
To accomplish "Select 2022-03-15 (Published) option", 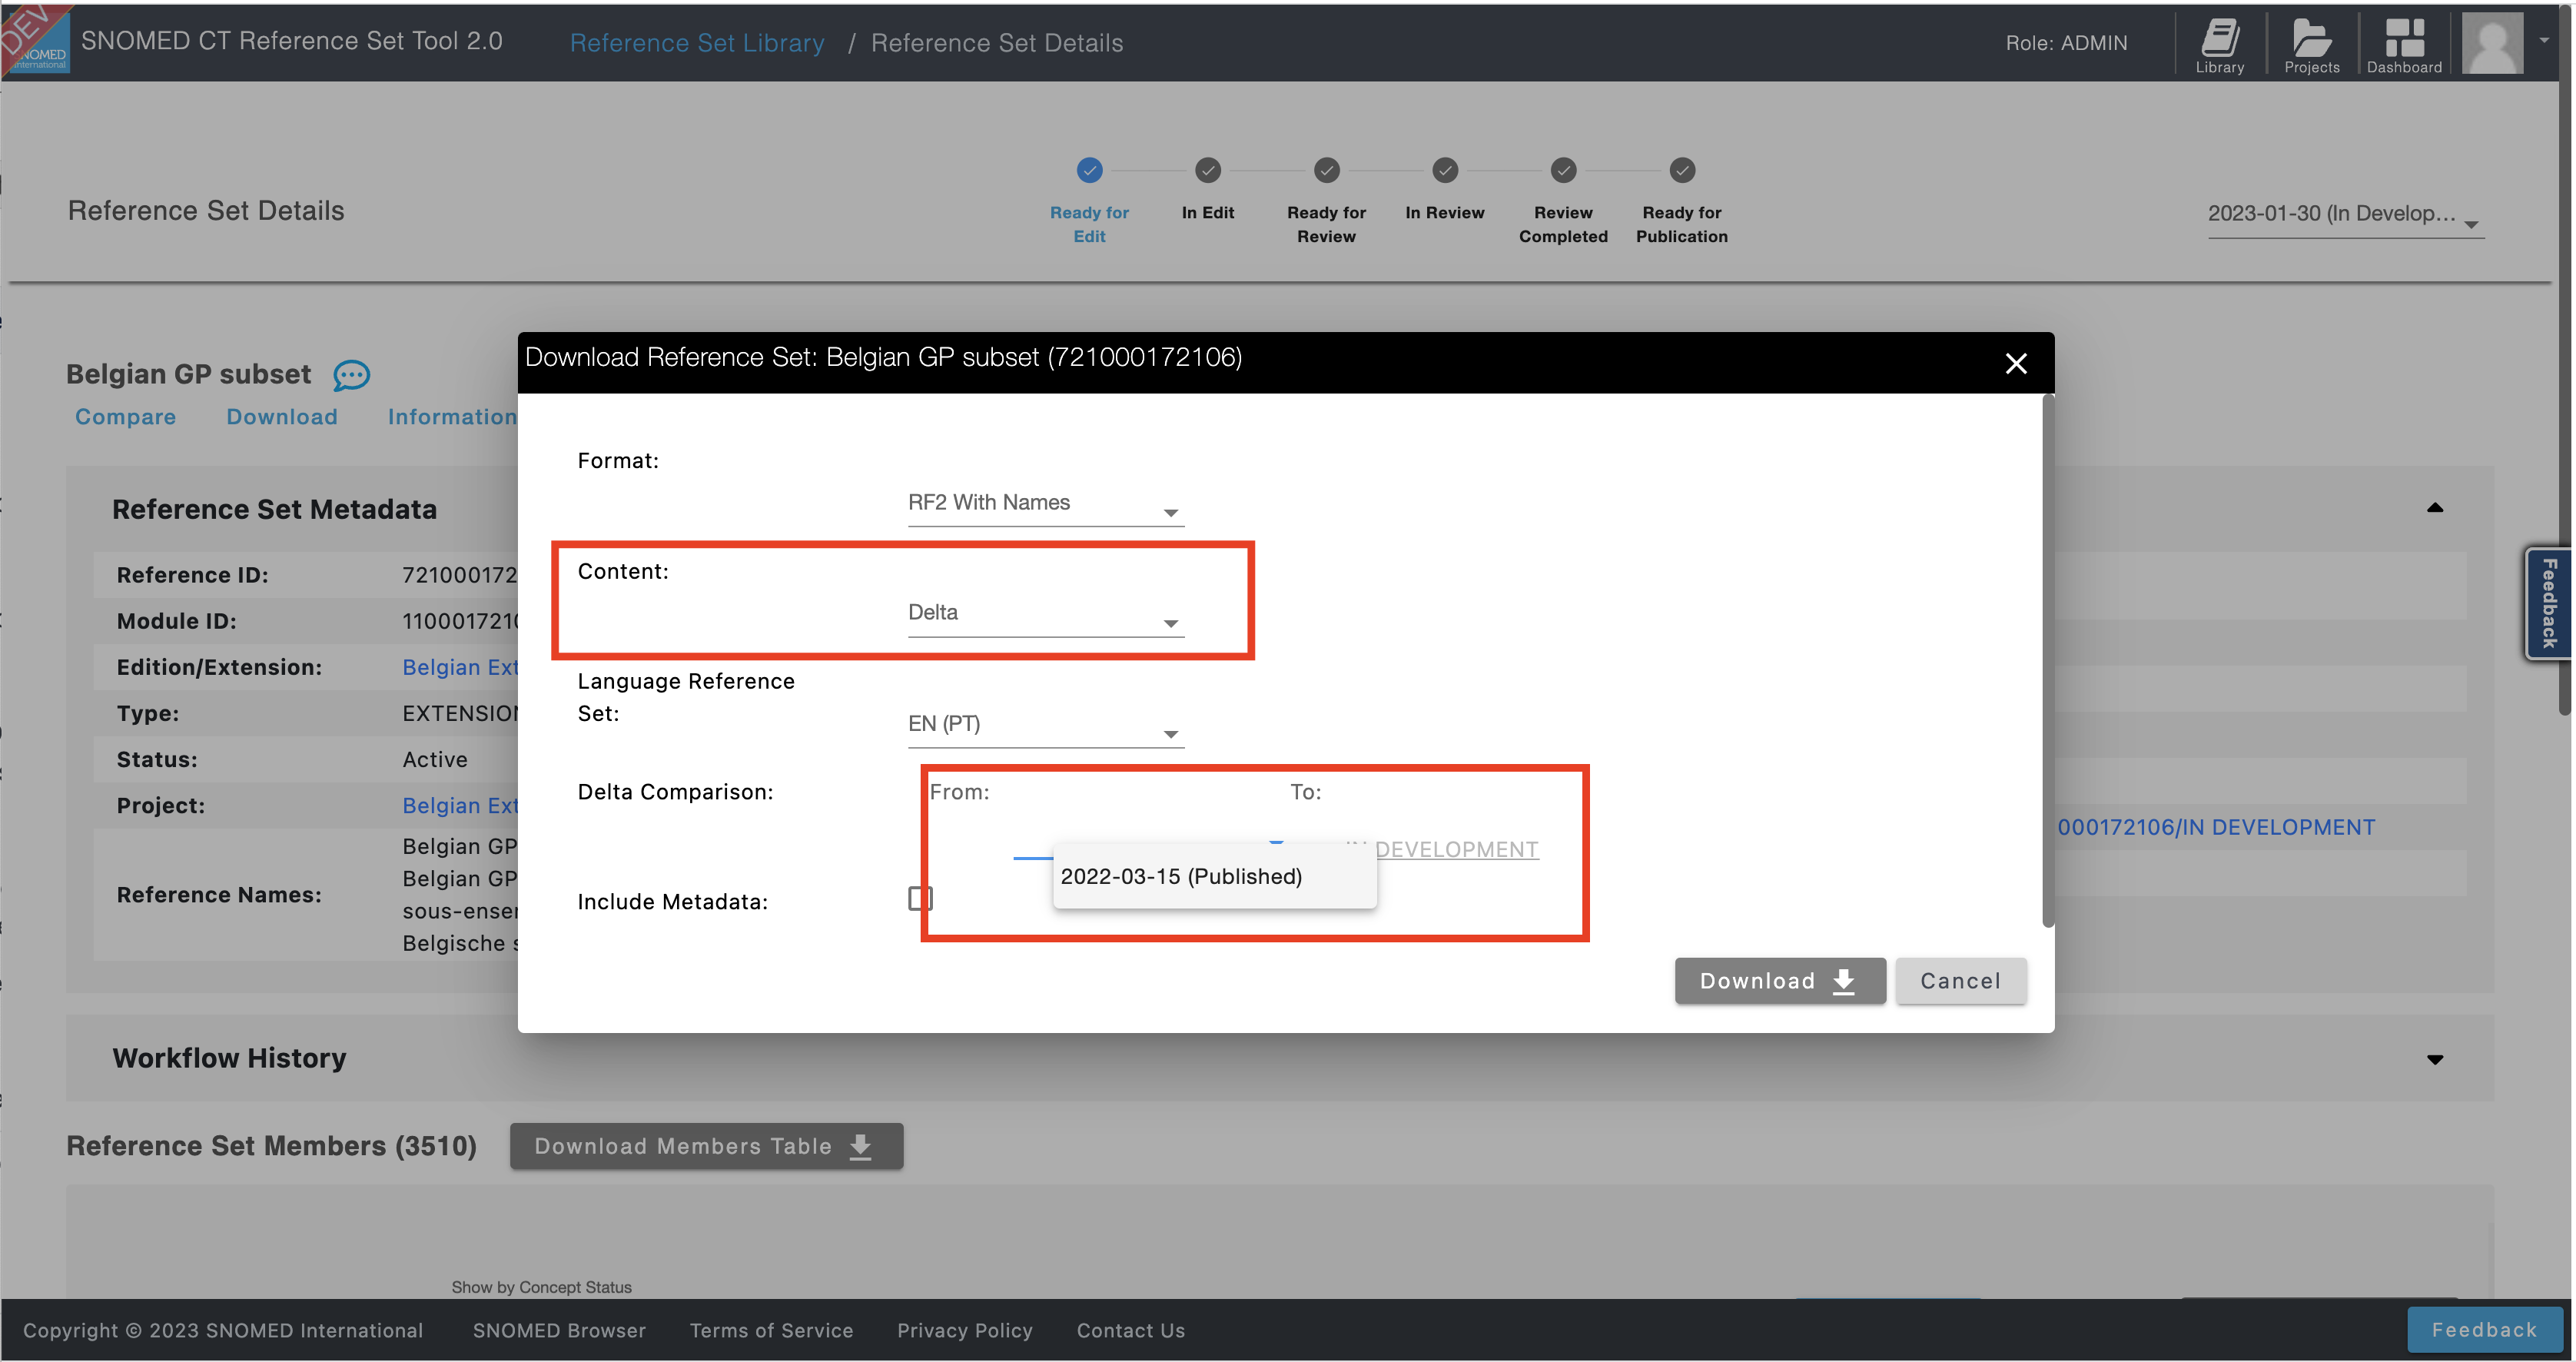I will point(1214,876).
